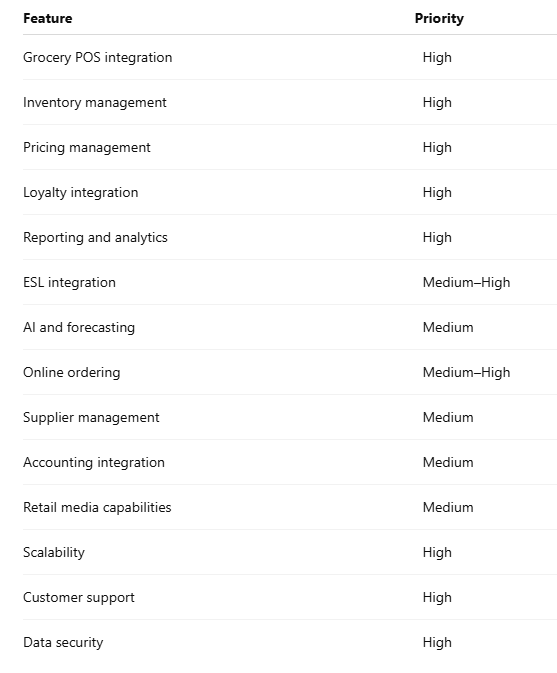Click Pricing management text
557x673 pixels.
click(87, 148)
